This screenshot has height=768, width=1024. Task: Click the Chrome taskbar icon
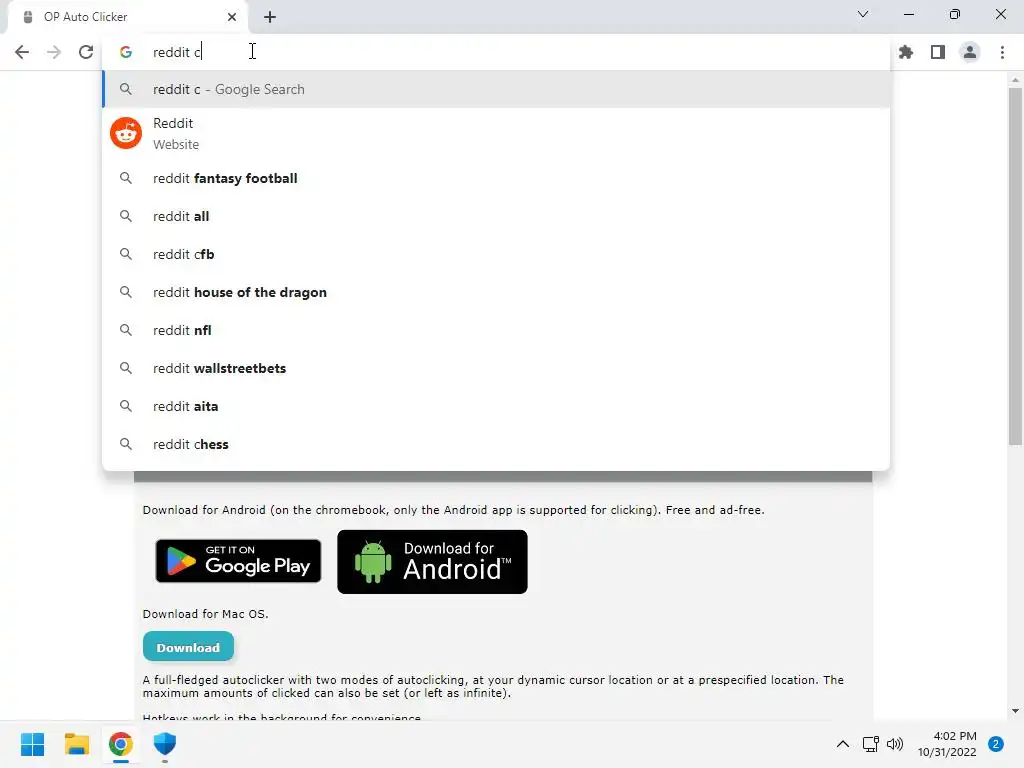click(121, 744)
